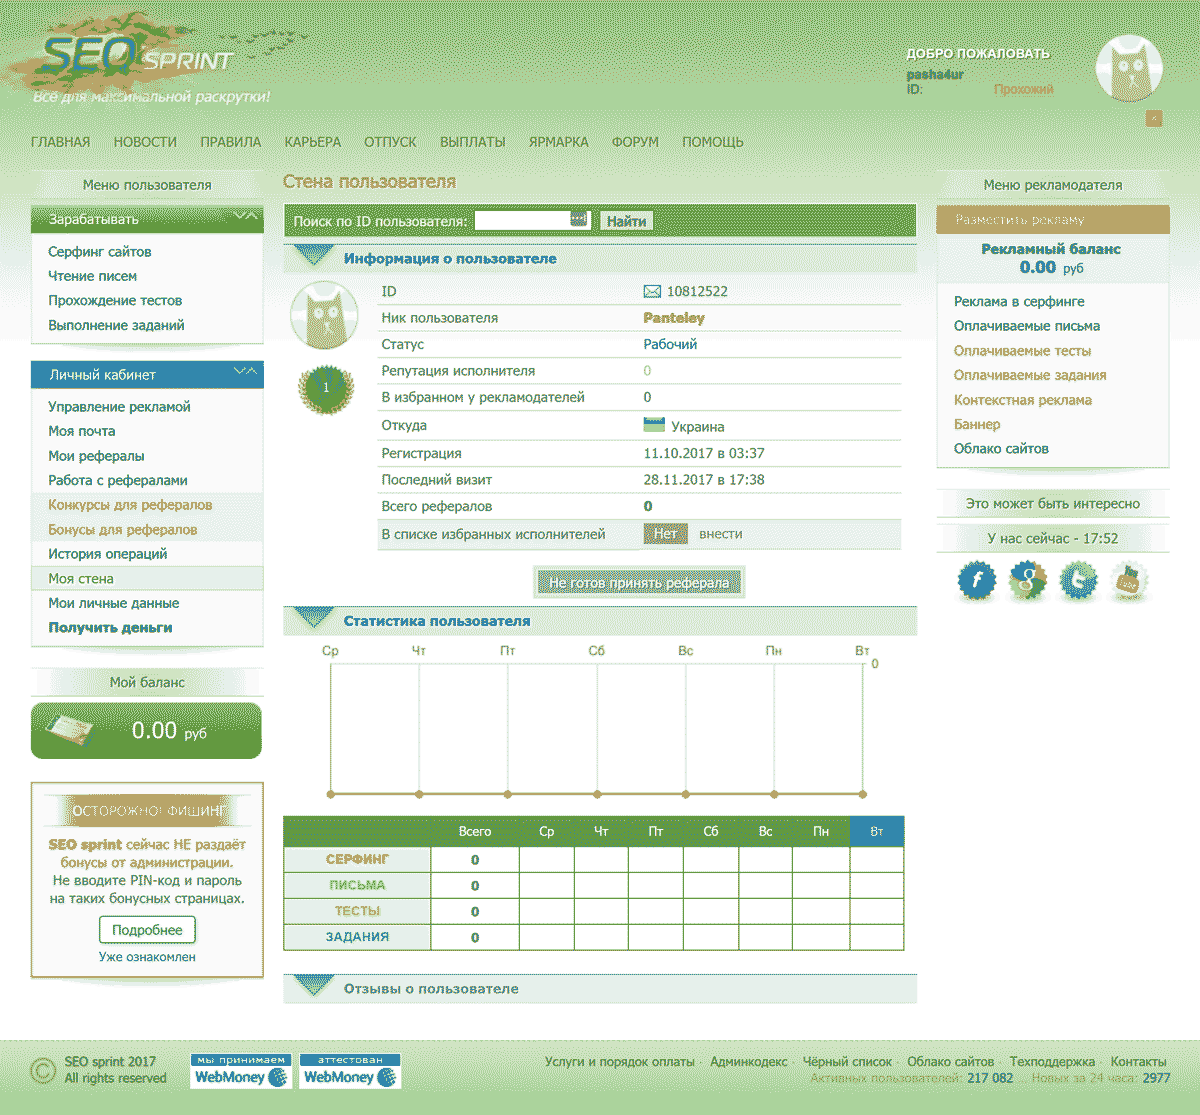Image resolution: width=1200 pixels, height=1115 pixels.
Task: Open the 'ПРАВИЛА' menu item
Action: tap(231, 142)
